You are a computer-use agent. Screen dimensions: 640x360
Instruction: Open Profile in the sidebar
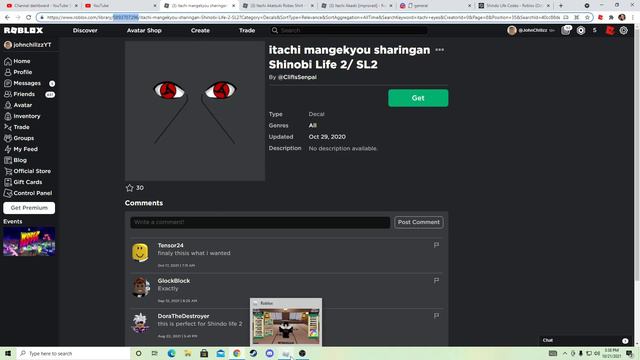[18, 72]
